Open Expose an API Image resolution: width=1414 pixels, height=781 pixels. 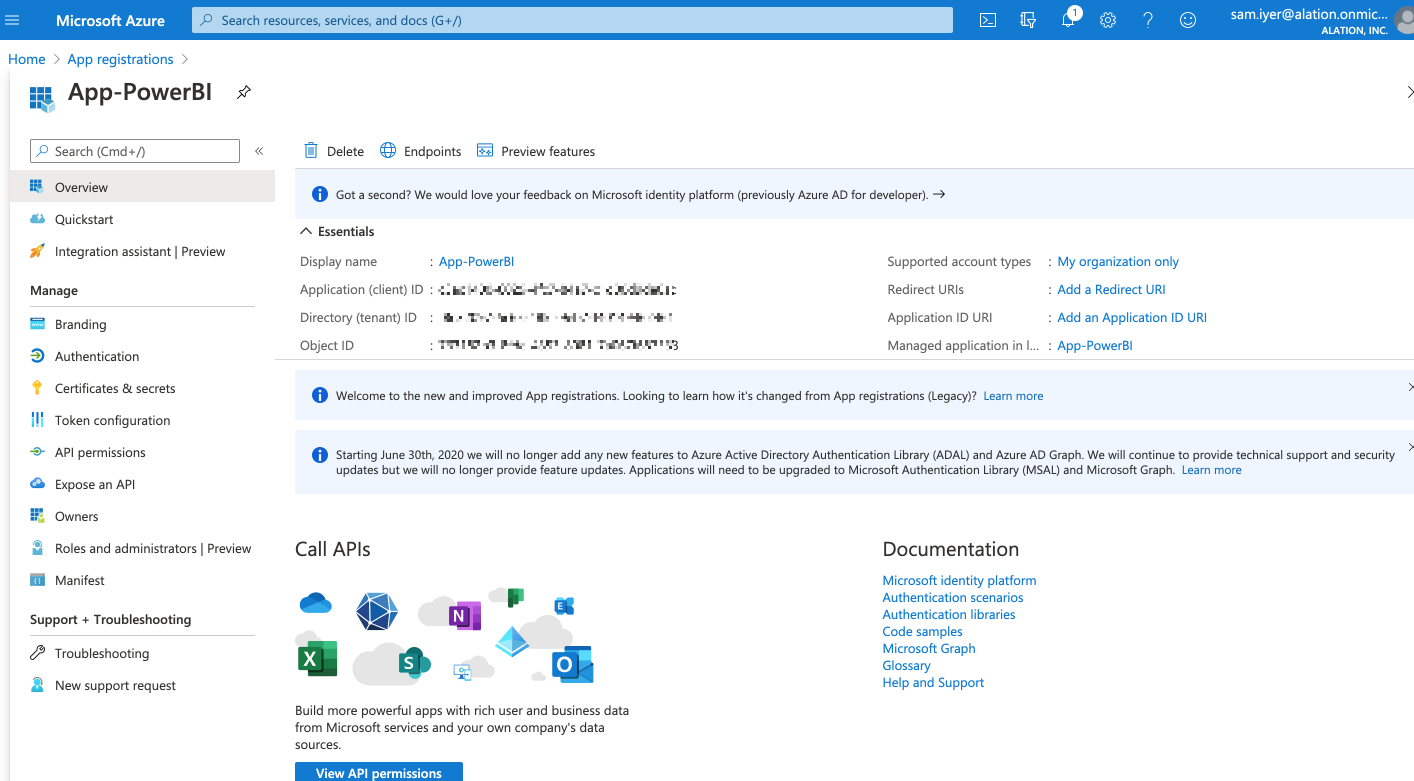click(142, 484)
